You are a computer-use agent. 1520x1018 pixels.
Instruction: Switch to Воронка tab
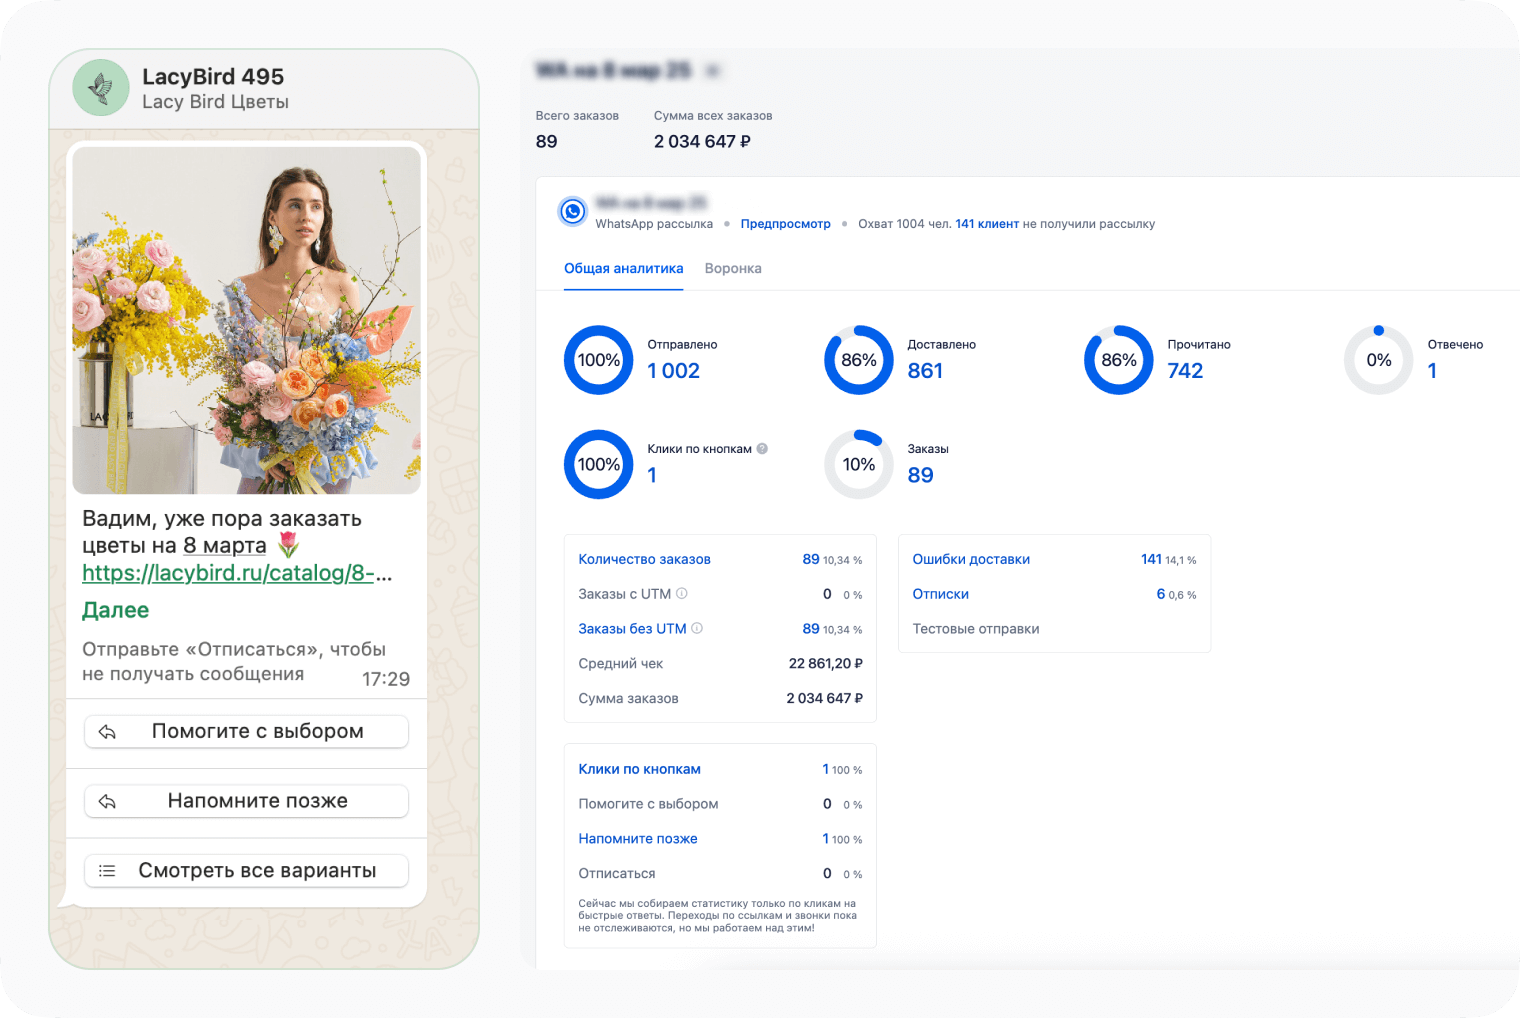pos(733,268)
